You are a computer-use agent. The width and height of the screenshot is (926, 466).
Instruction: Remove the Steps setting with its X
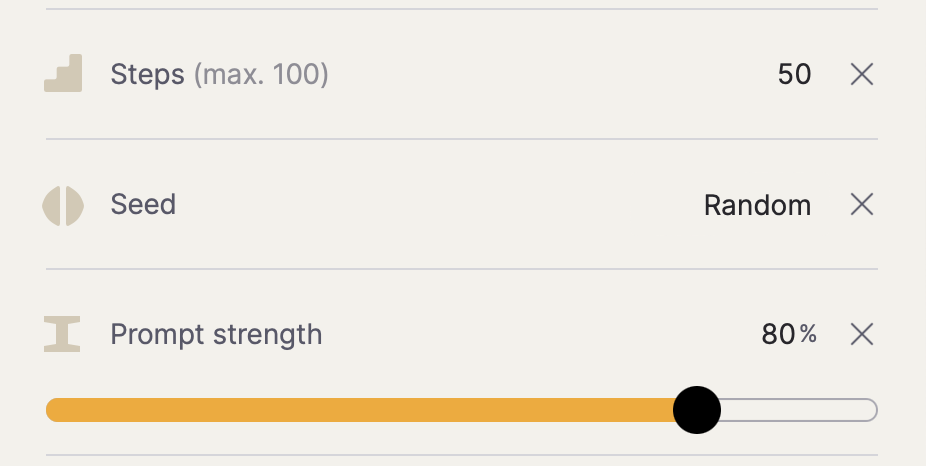click(x=861, y=75)
